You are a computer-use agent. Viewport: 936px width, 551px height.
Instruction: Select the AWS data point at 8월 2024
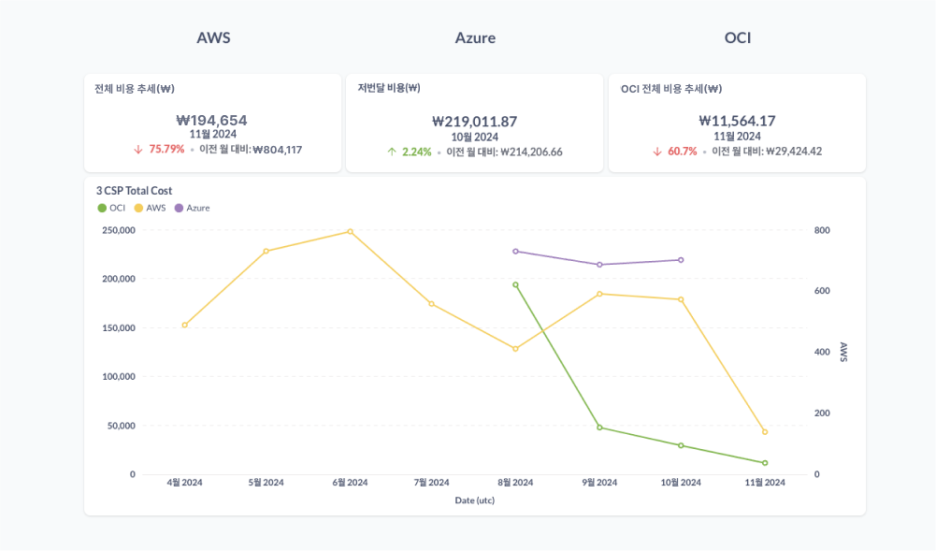516,349
